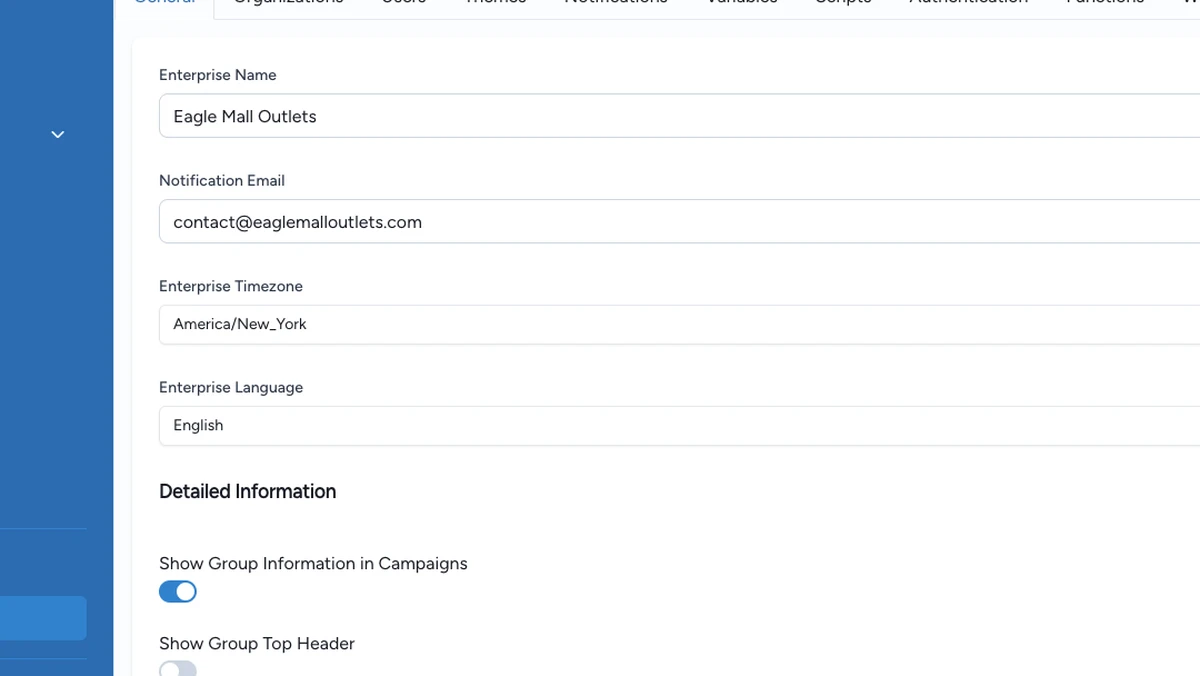
Task: Select the 'Show Group Top Header' label
Action: 257,644
